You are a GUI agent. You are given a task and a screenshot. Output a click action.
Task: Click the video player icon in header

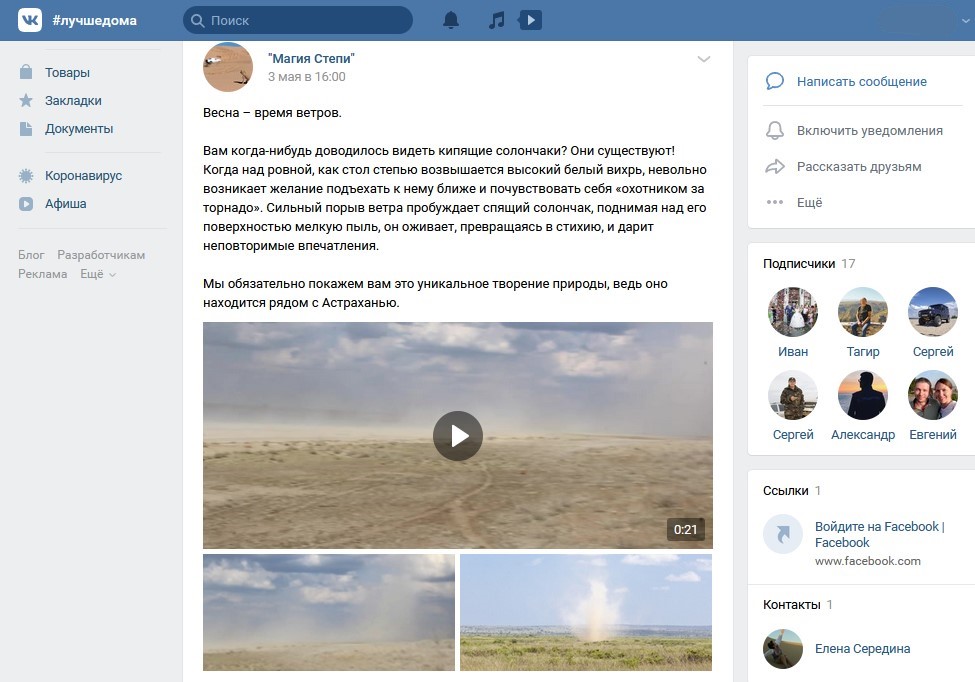pyautogui.click(x=531, y=20)
